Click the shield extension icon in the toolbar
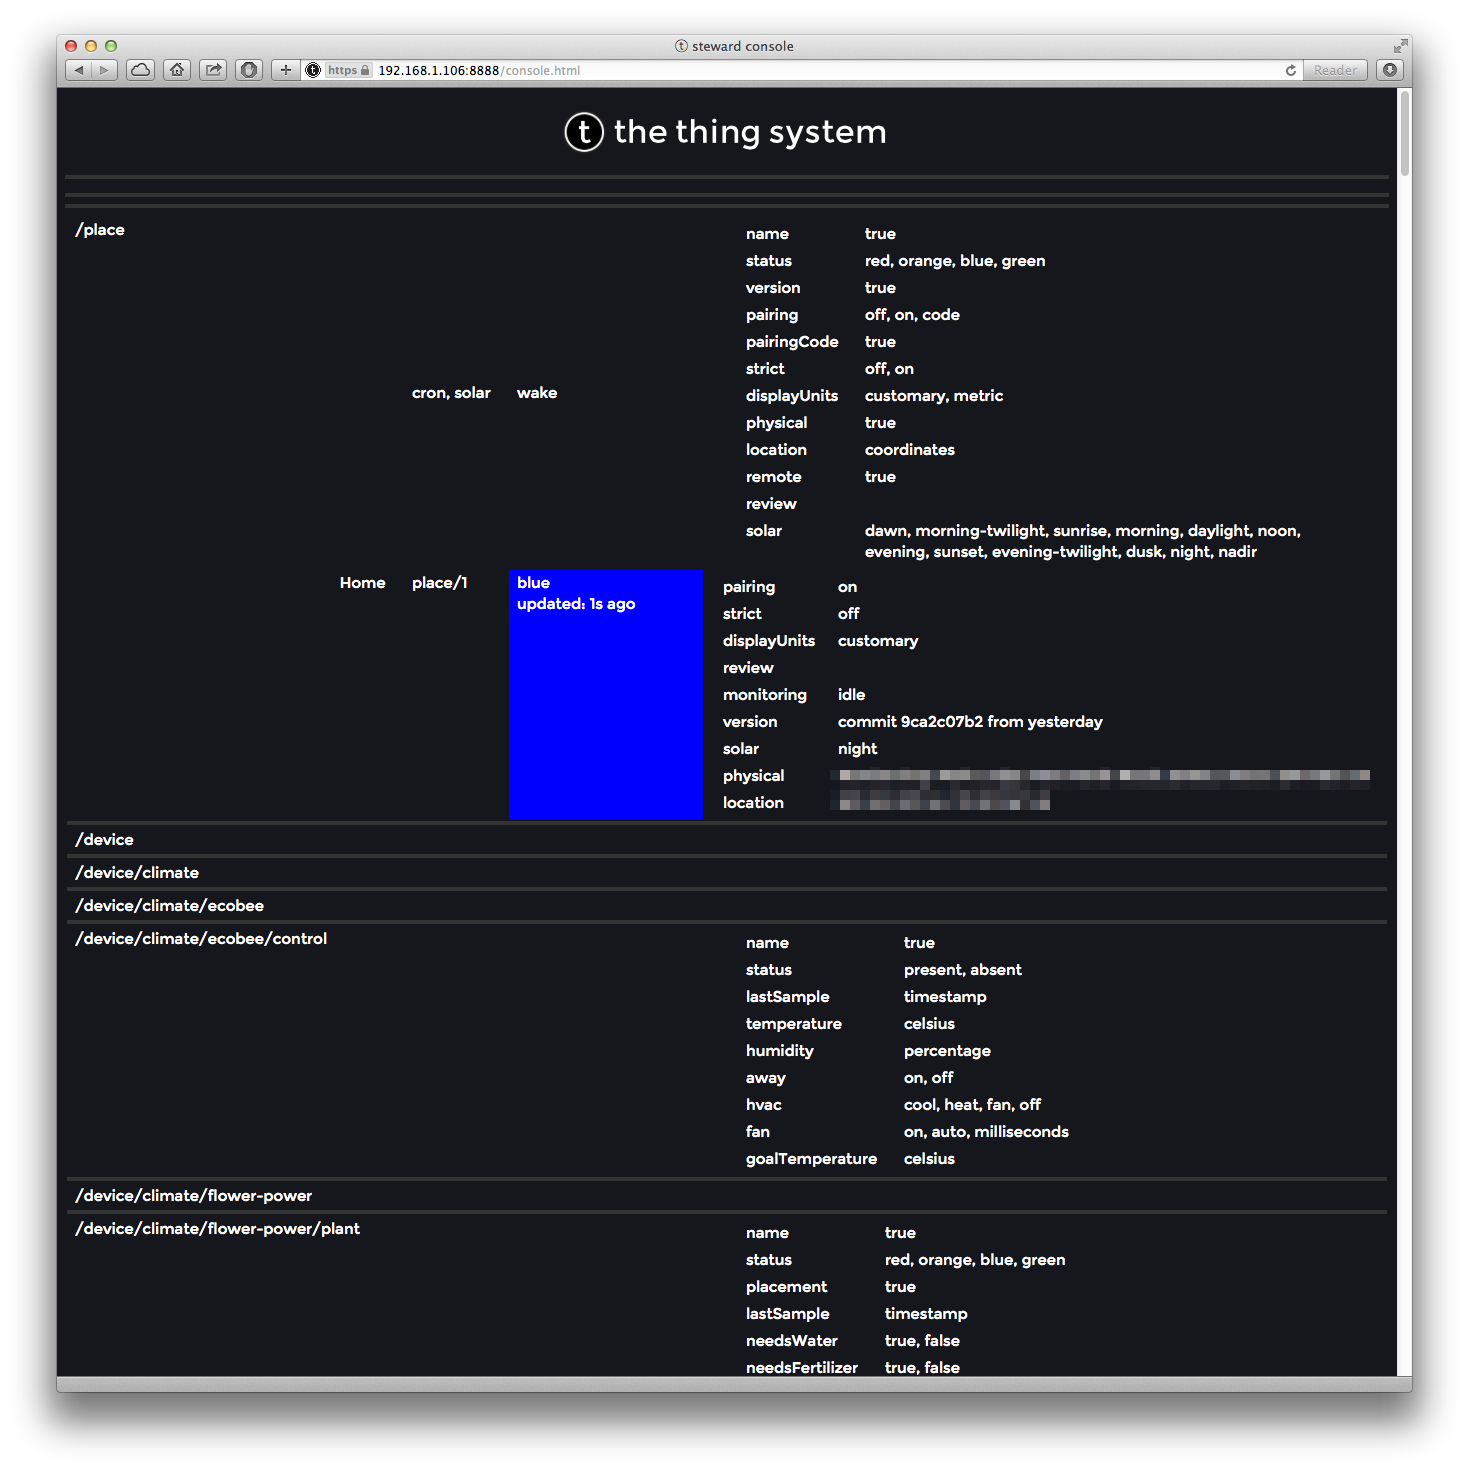1469x1471 pixels. click(x=249, y=70)
